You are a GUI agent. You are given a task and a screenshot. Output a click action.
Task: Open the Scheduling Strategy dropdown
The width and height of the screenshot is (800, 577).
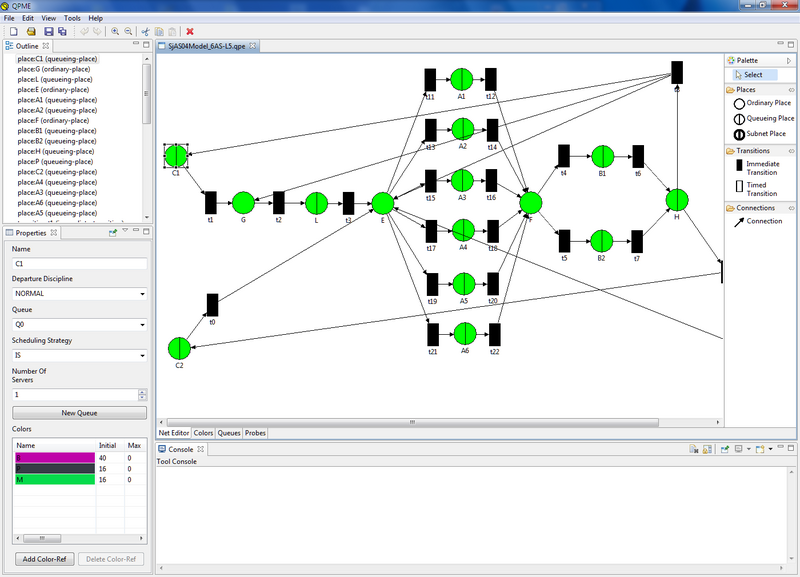[79, 355]
